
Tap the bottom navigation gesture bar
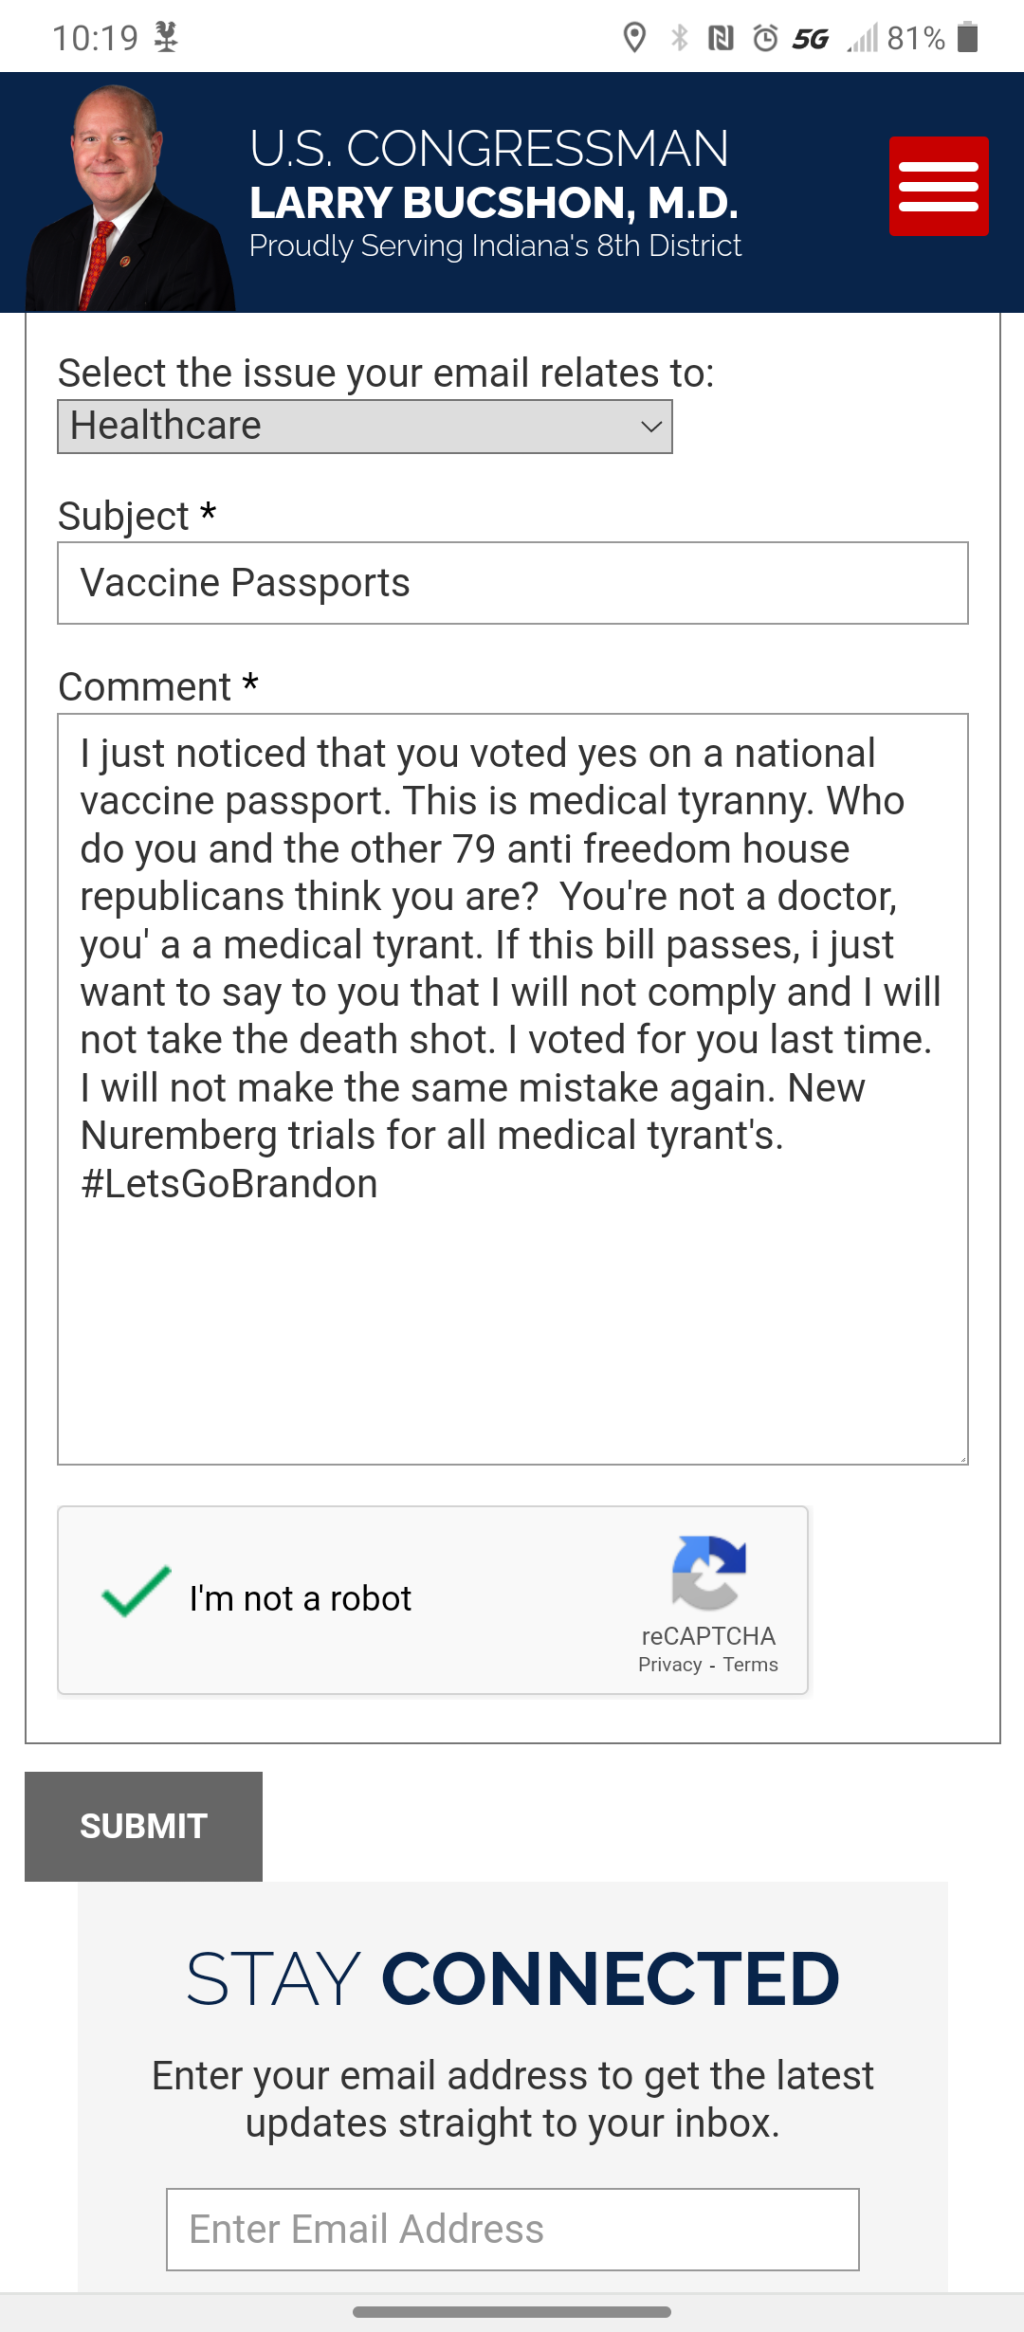[511, 2312]
